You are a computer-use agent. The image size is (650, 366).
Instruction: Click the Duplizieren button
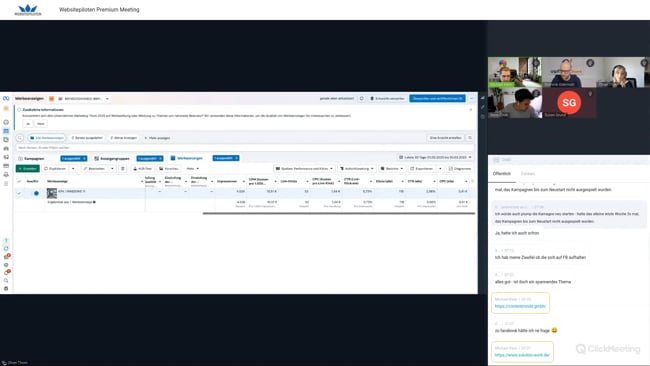pos(55,169)
